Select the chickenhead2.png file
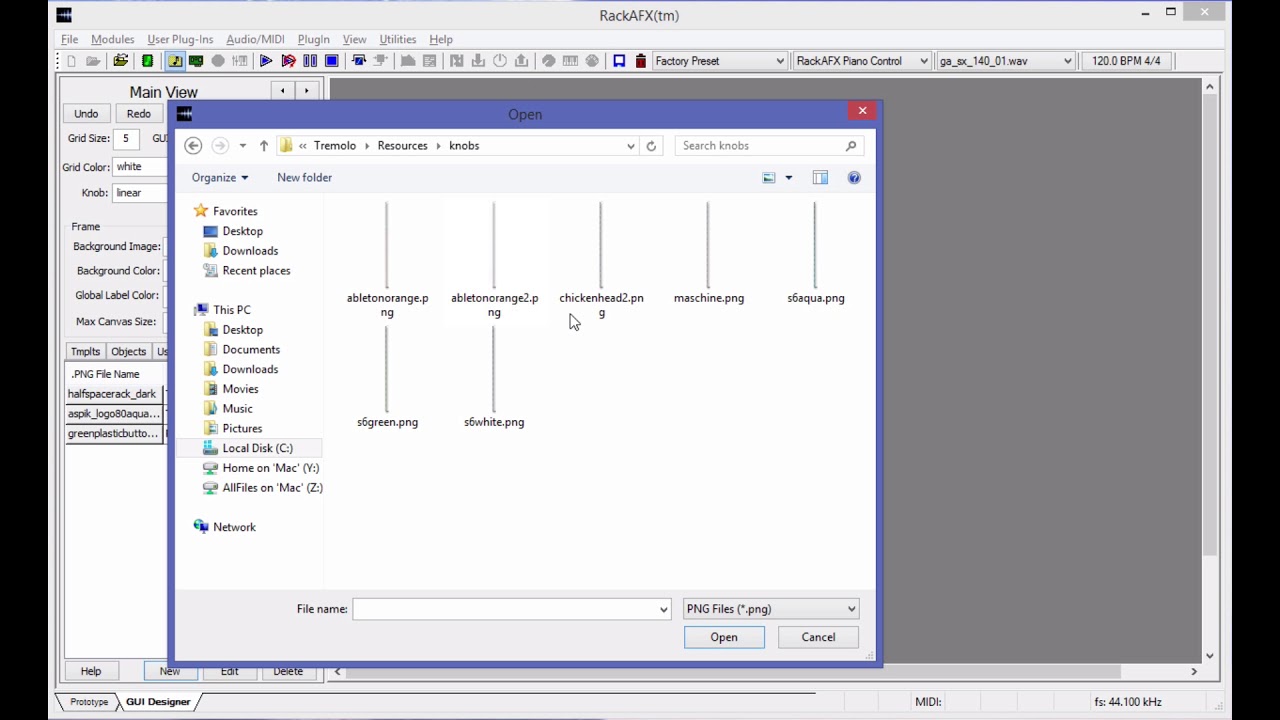Viewport: 1280px width, 720px height. [x=601, y=261]
